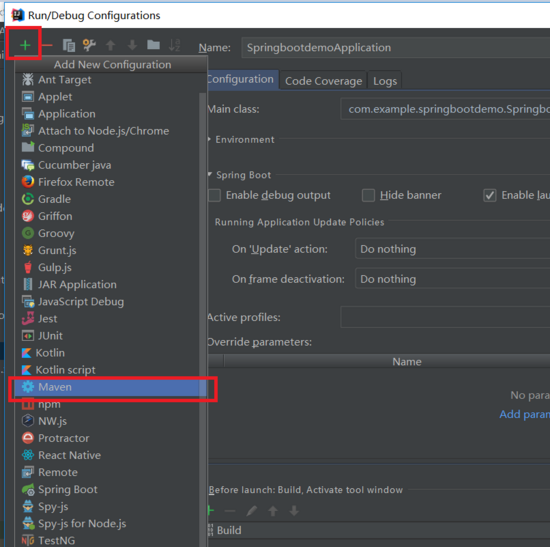
Task: Click the Copy Configuration toolbar icon
Action: point(69,45)
